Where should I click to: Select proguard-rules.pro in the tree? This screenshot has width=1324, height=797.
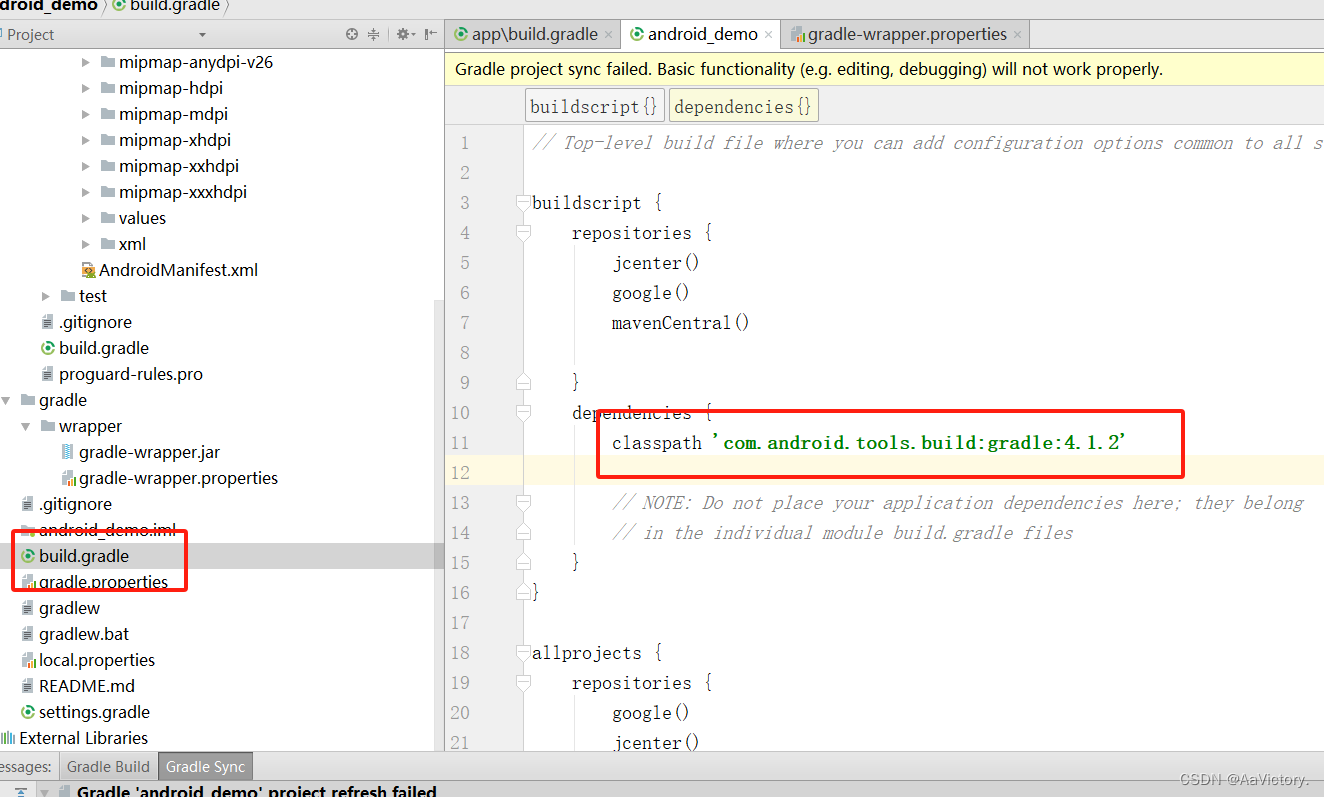(130, 374)
